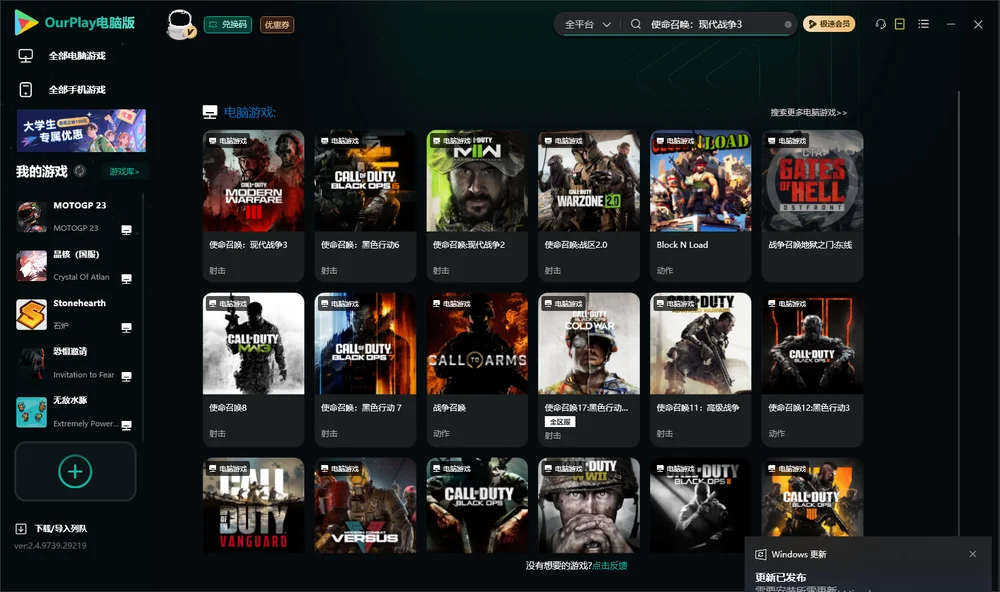This screenshot has height=592, width=1000.
Task: Open 下载/导入列队 download queue
Action: tap(61, 529)
